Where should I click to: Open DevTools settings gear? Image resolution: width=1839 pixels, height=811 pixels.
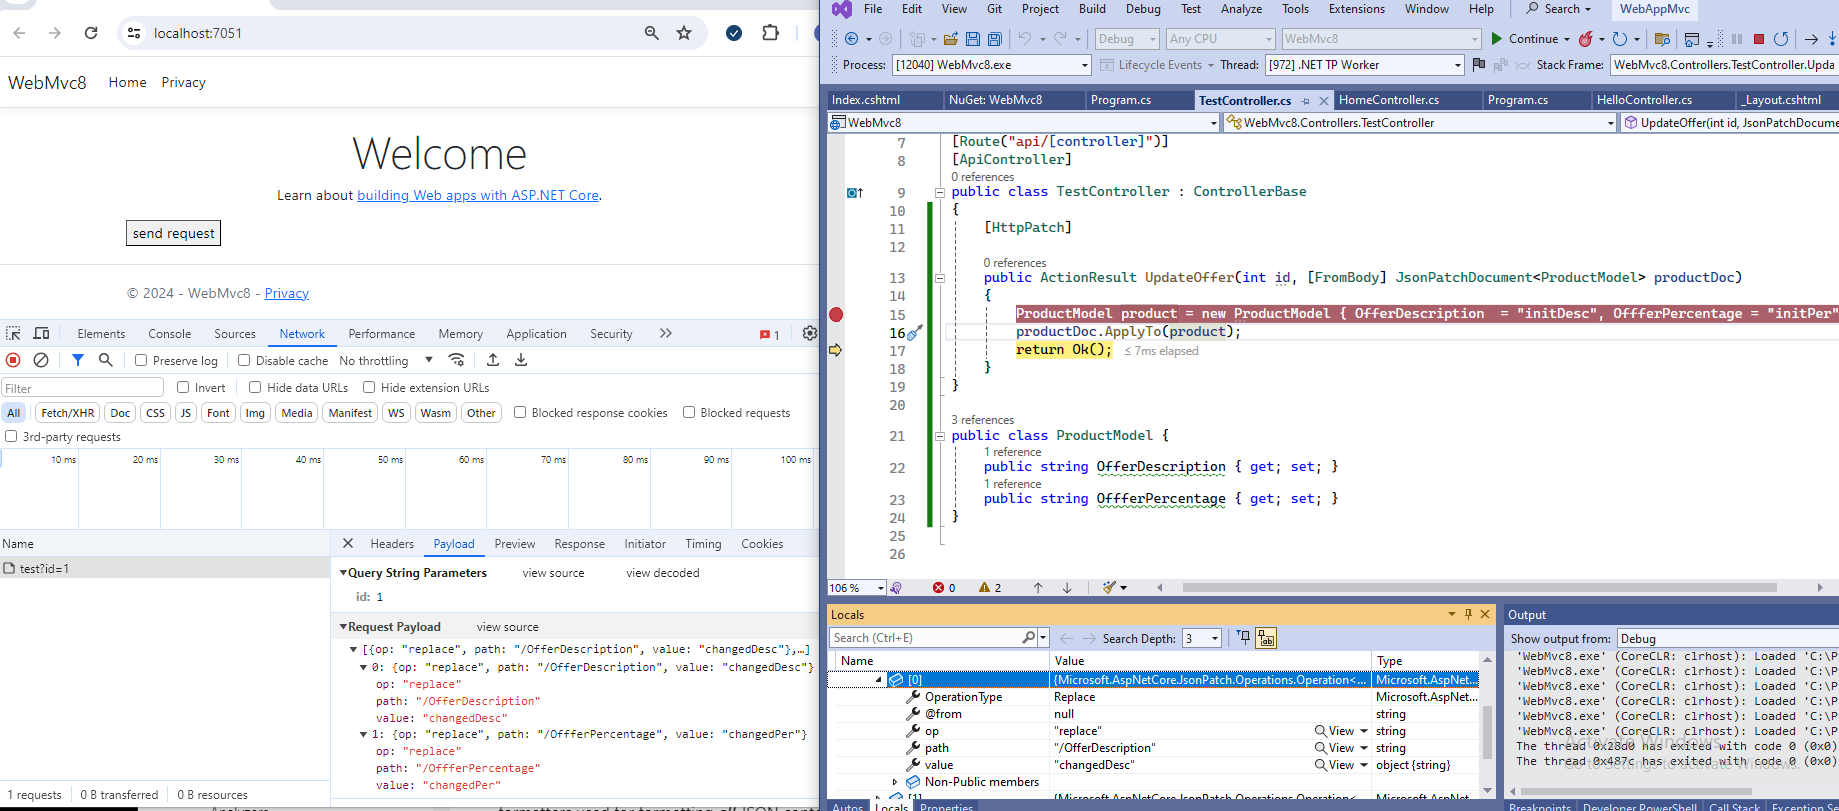pos(810,333)
